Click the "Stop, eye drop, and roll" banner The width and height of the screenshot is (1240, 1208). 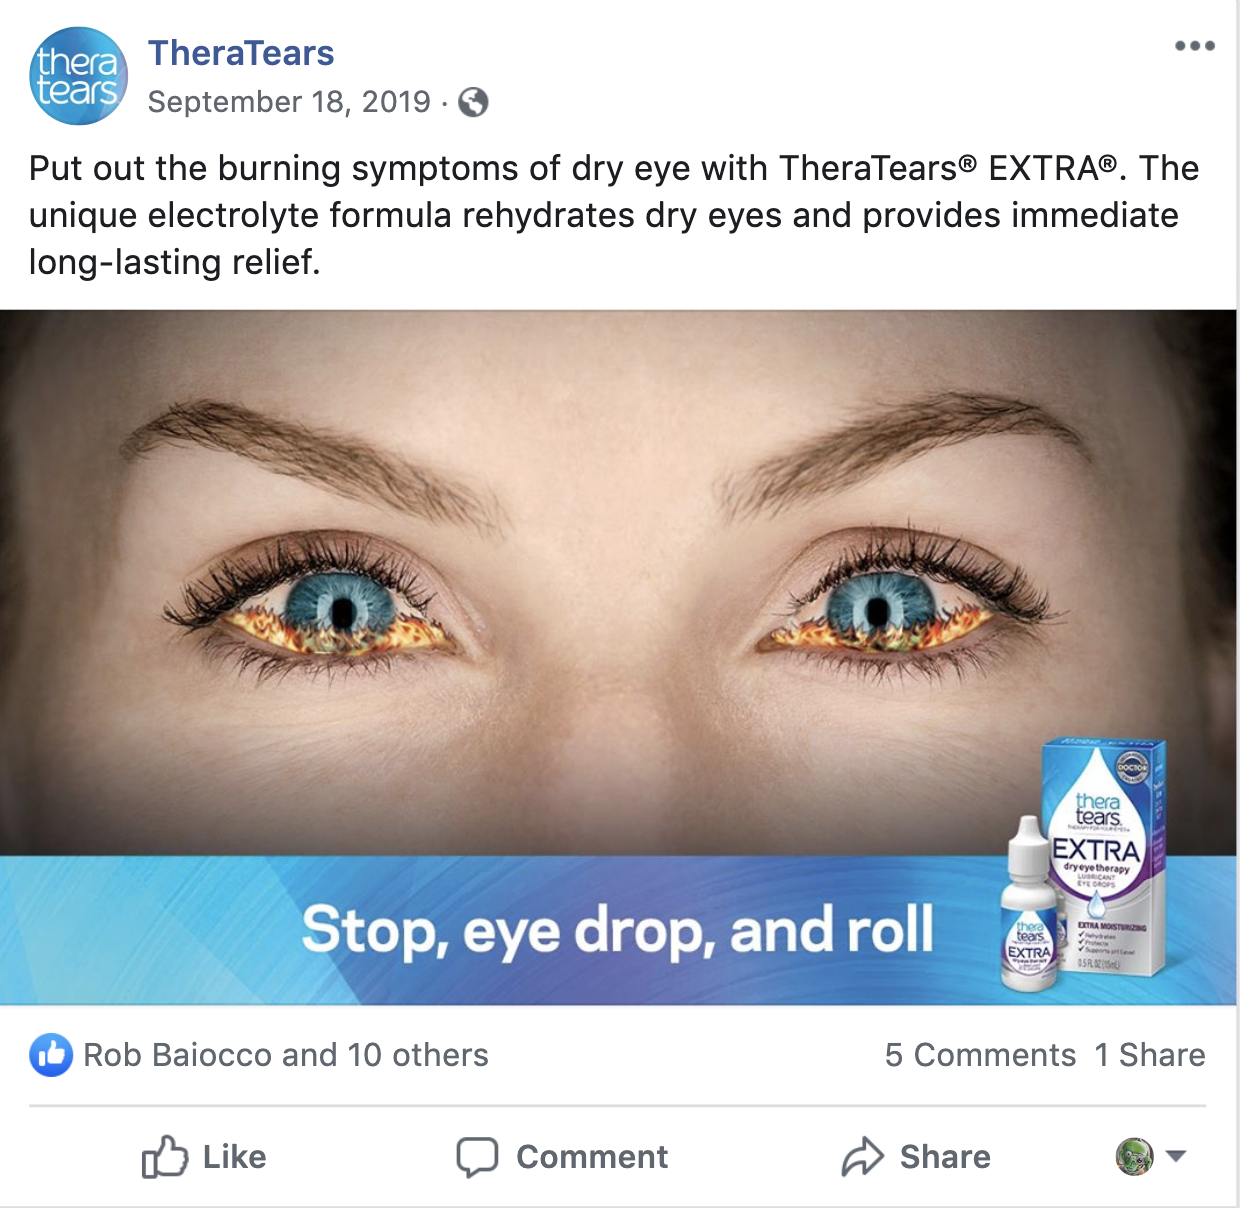(618, 930)
